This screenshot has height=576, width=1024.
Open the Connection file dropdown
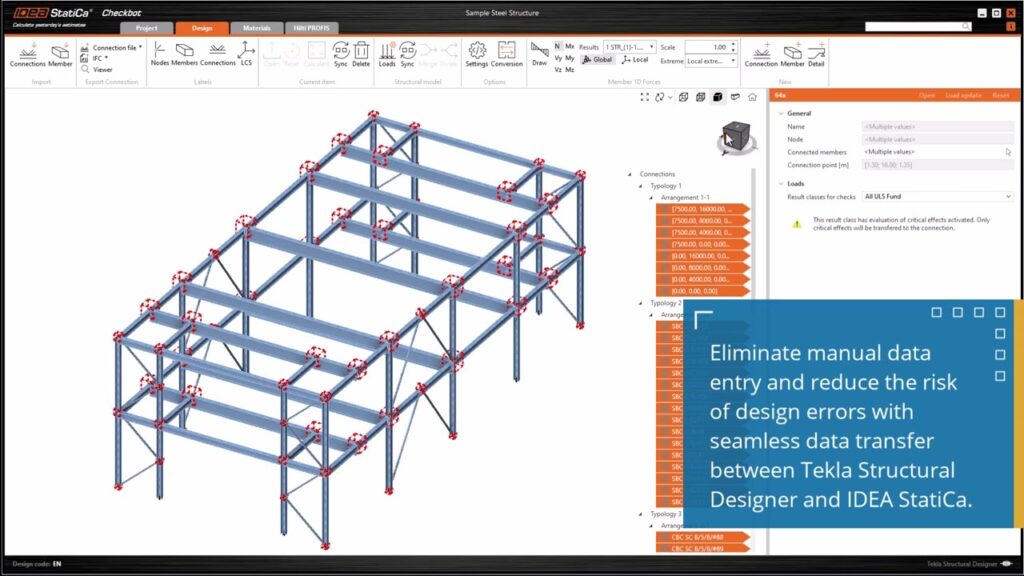(x=111, y=48)
